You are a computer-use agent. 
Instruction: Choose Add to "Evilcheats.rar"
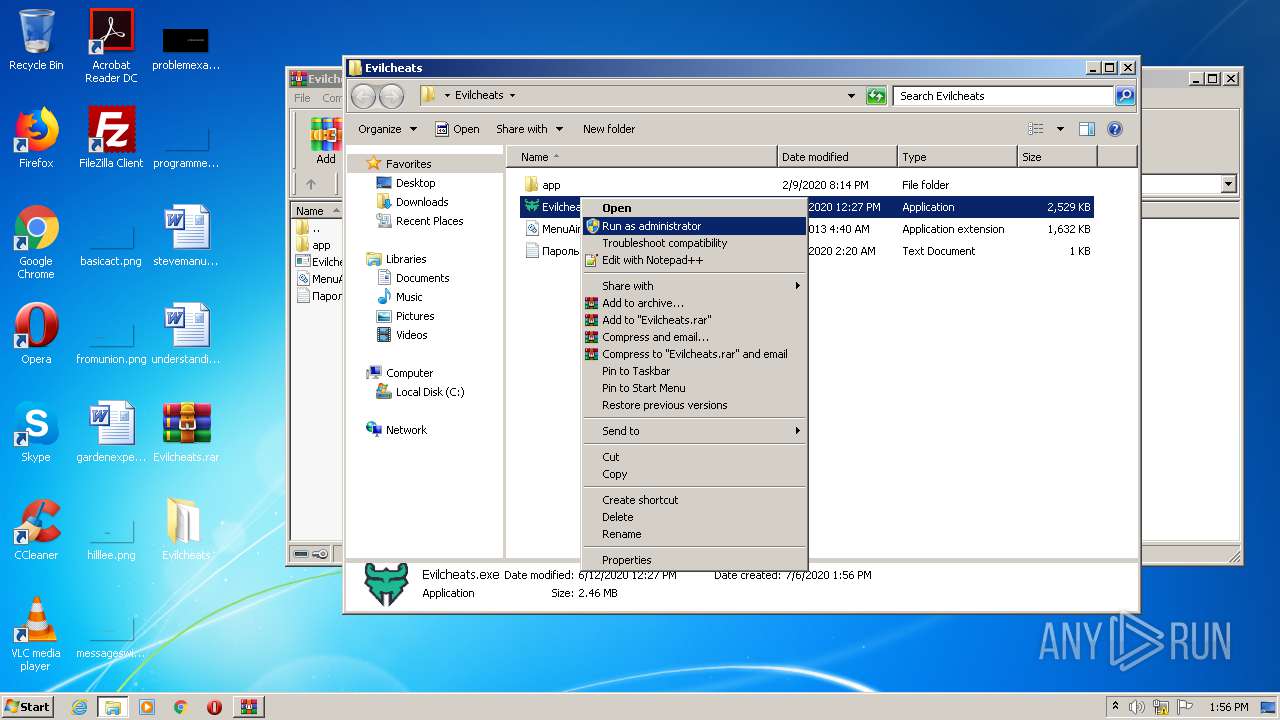(695, 320)
